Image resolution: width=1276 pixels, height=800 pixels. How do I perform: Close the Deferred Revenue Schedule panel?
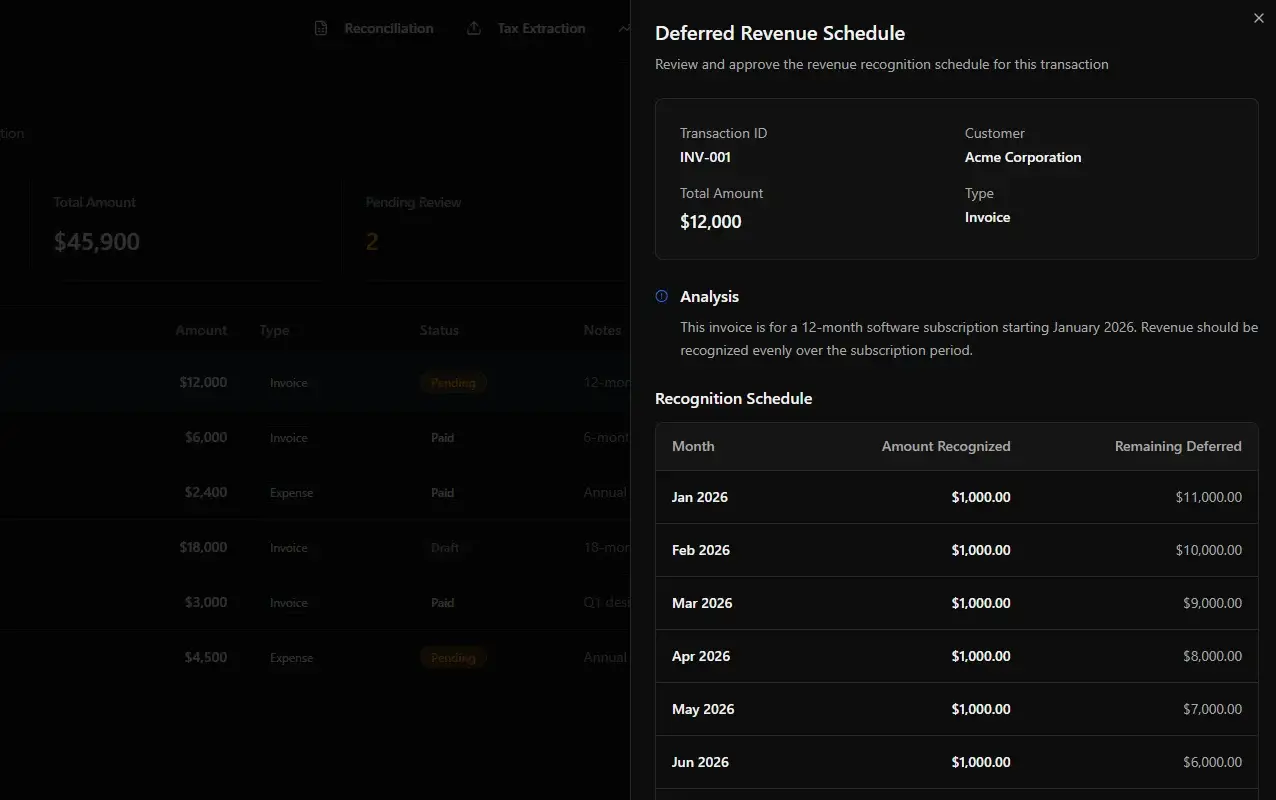pos(1258,18)
